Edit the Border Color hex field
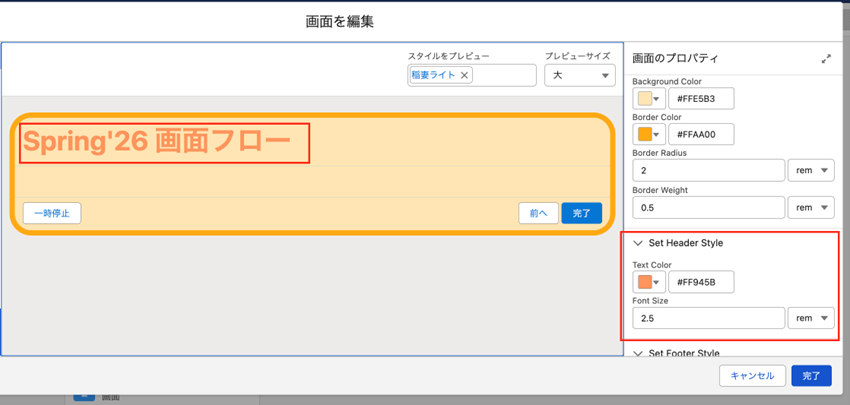Screen dimensions: 850x405 coord(700,134)
